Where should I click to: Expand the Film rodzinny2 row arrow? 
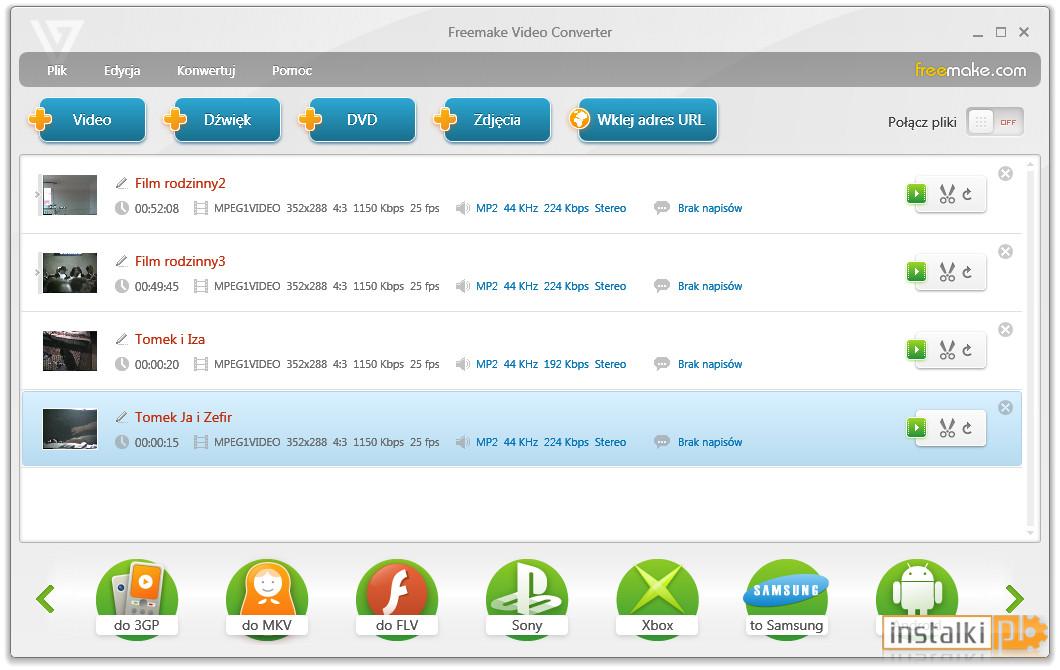click(x=37, y=195)
